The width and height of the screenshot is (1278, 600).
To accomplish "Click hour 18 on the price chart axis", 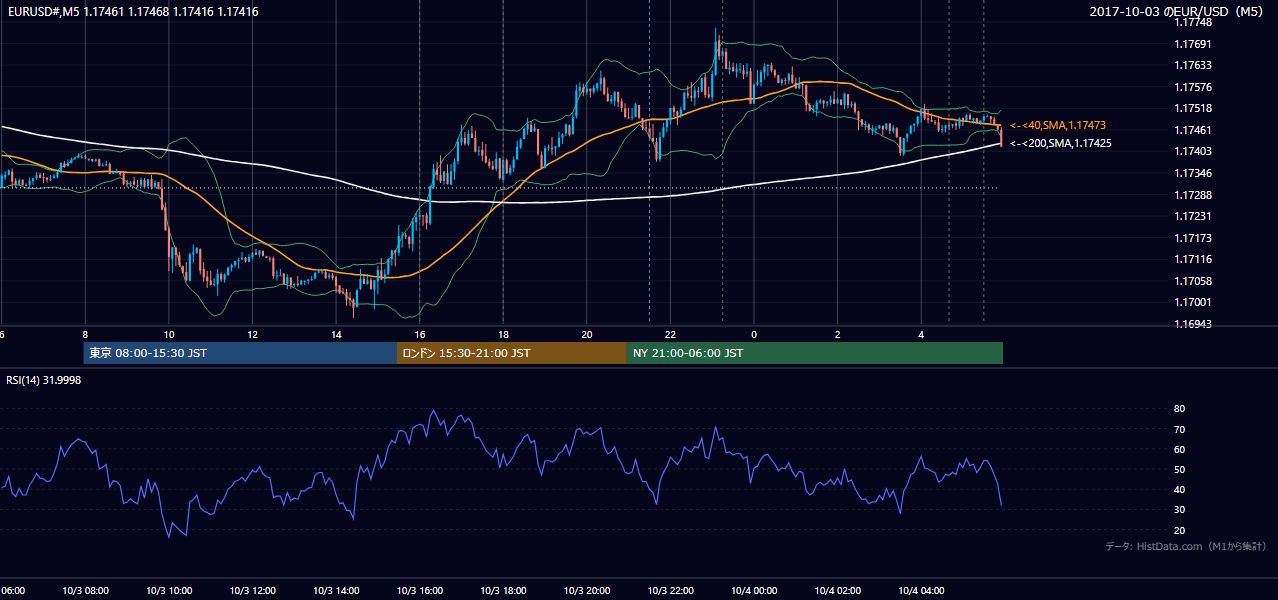I will point(503,334).
